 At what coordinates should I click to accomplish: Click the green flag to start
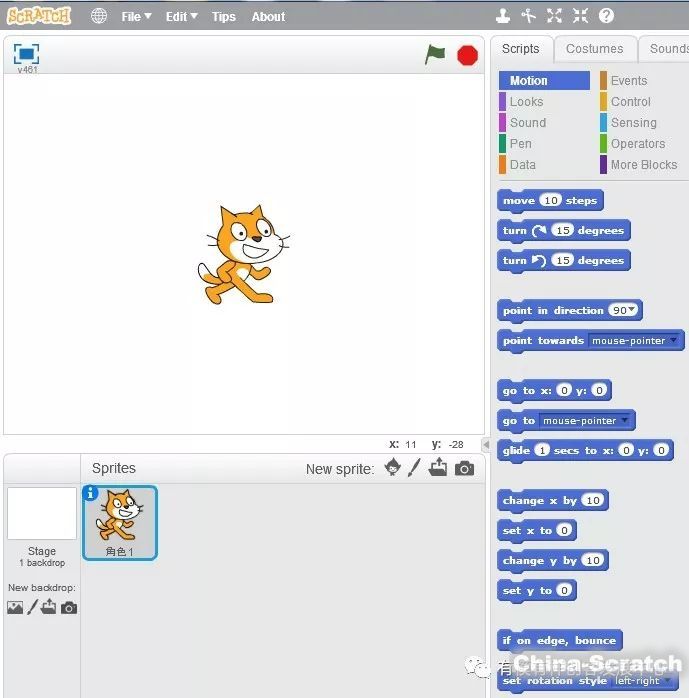pyautogui.click(x=435, y=55)
